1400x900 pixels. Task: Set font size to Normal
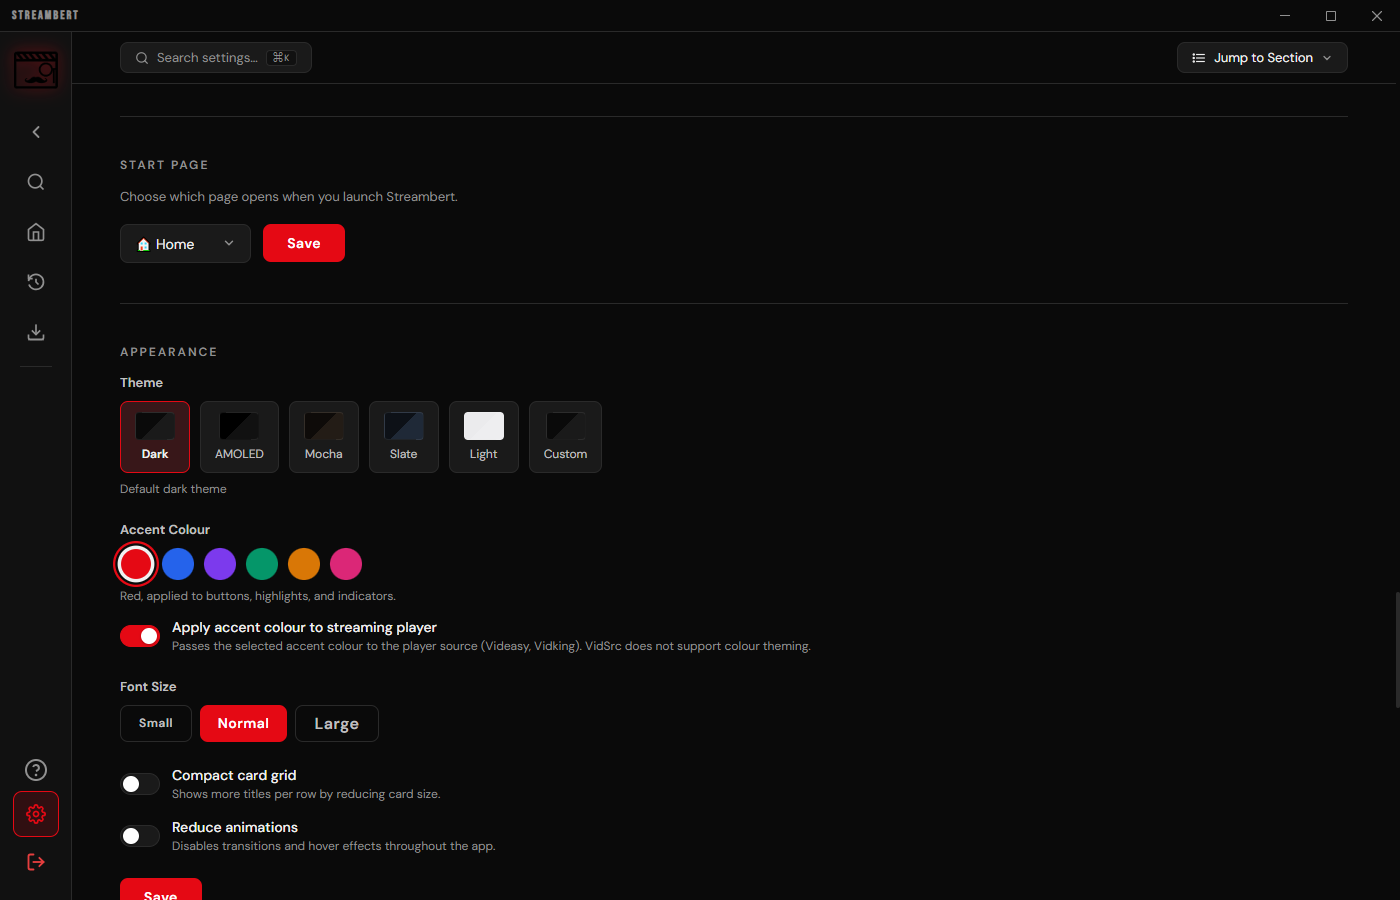click(243, 723)
